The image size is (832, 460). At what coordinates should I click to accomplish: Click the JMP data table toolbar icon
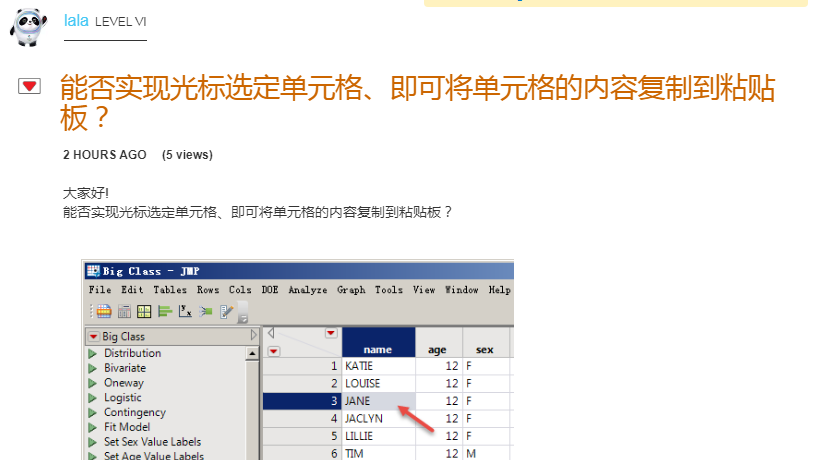coord(104,311)
